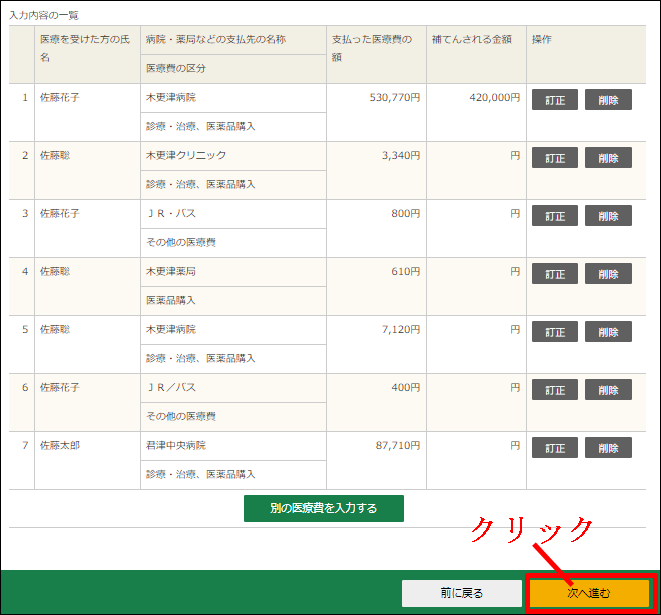661x615 pixels.
Task: Click the 医療費の区分 header cell
Action: (x=233, y=69)
